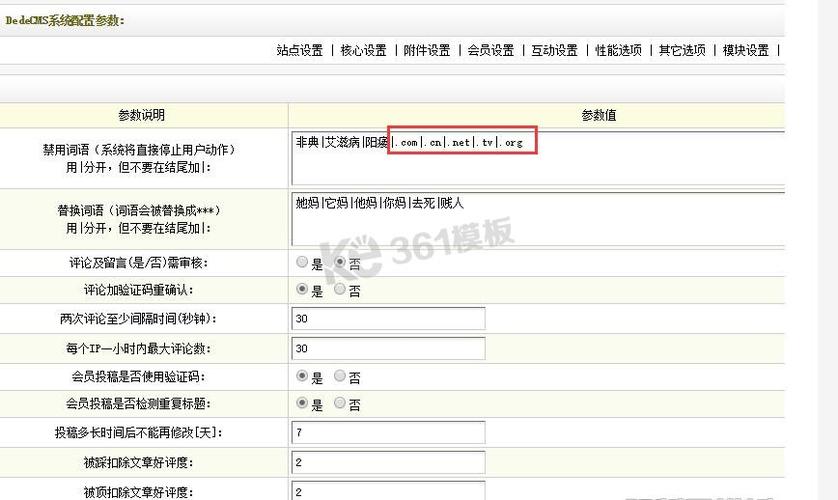Pick 否 for 会员投稿是否检测重复标题
Screen dimensions: 838x500
click(x=340, y=403)
